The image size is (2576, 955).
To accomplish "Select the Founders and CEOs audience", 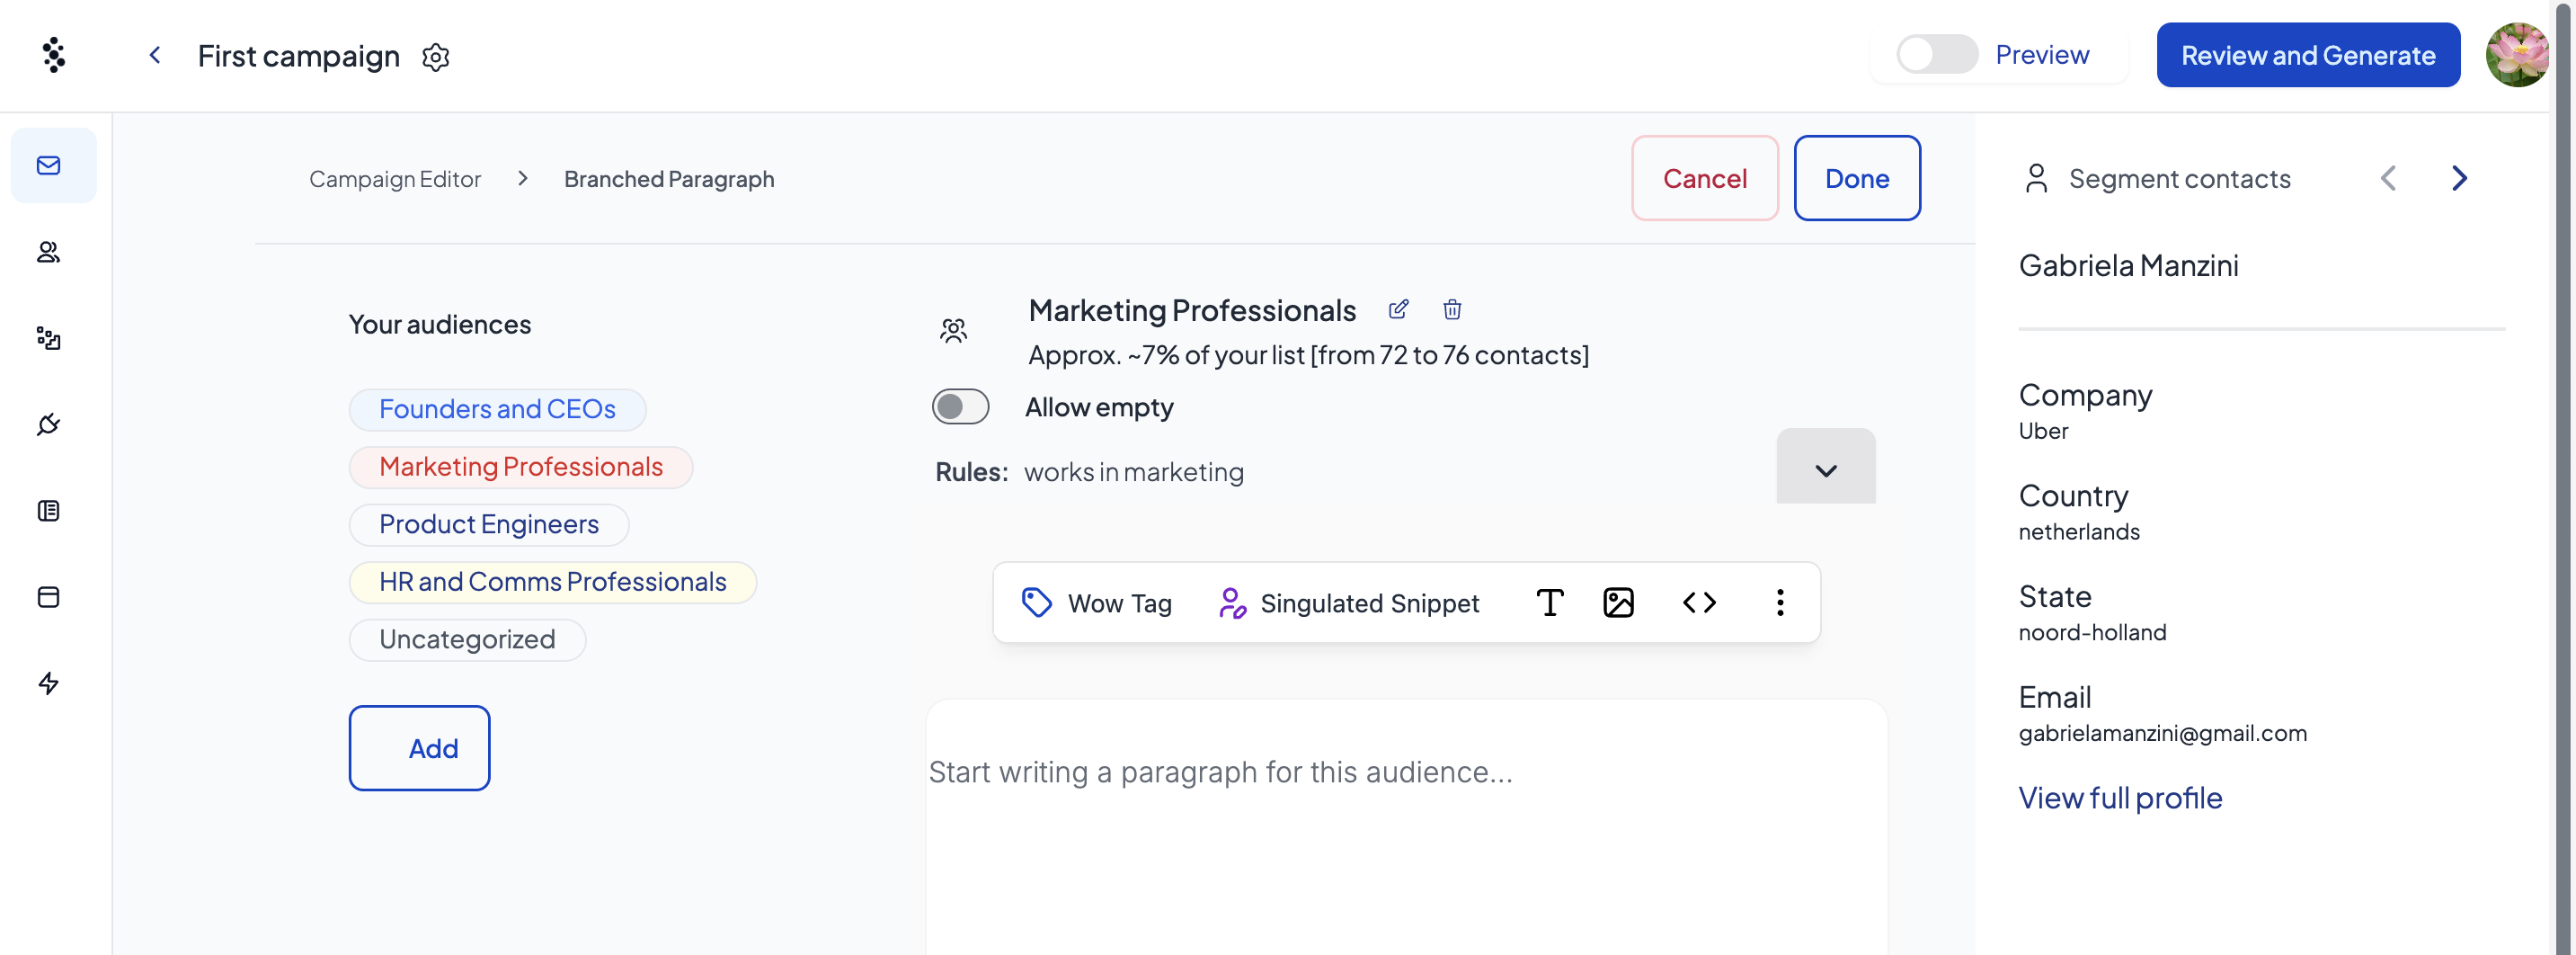I will pos(497,409).
